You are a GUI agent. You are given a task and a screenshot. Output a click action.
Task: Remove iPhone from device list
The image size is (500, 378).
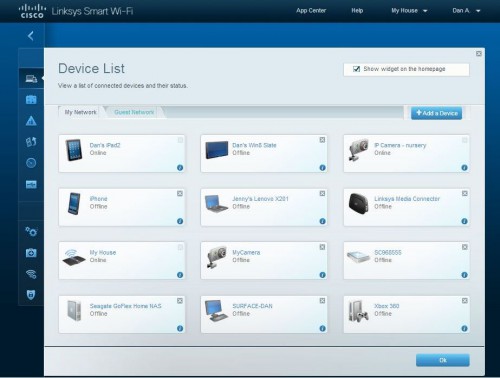pos(180,193)
